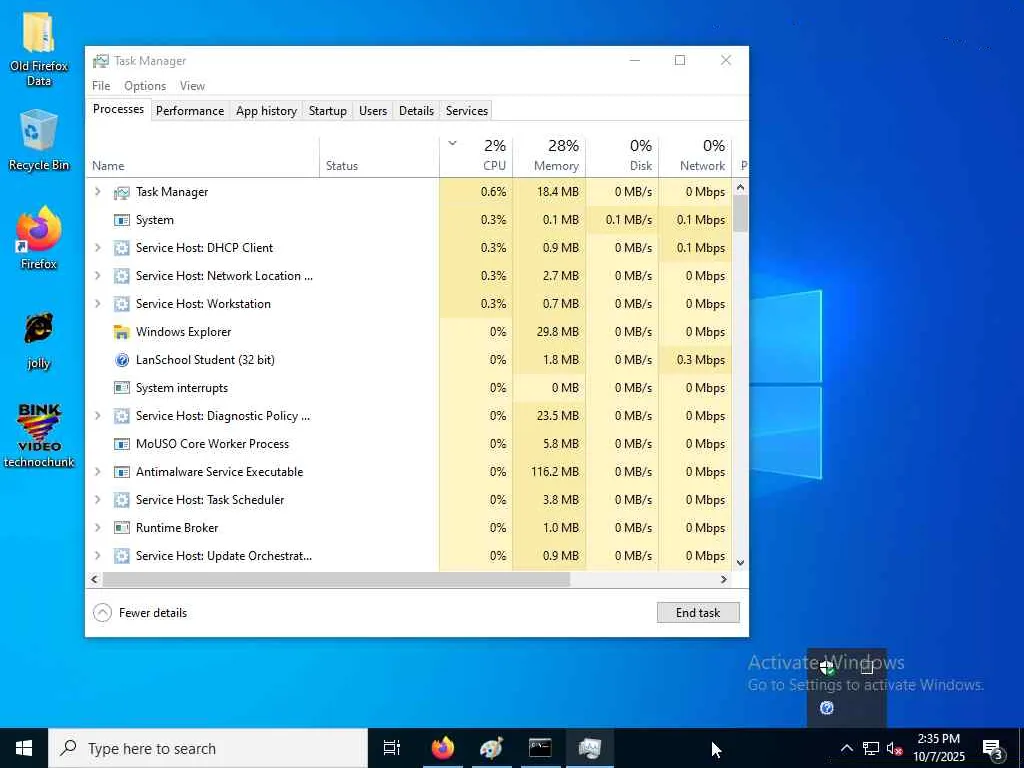
Task: Switch to the Performance tab
Action: tap(190, 111)
